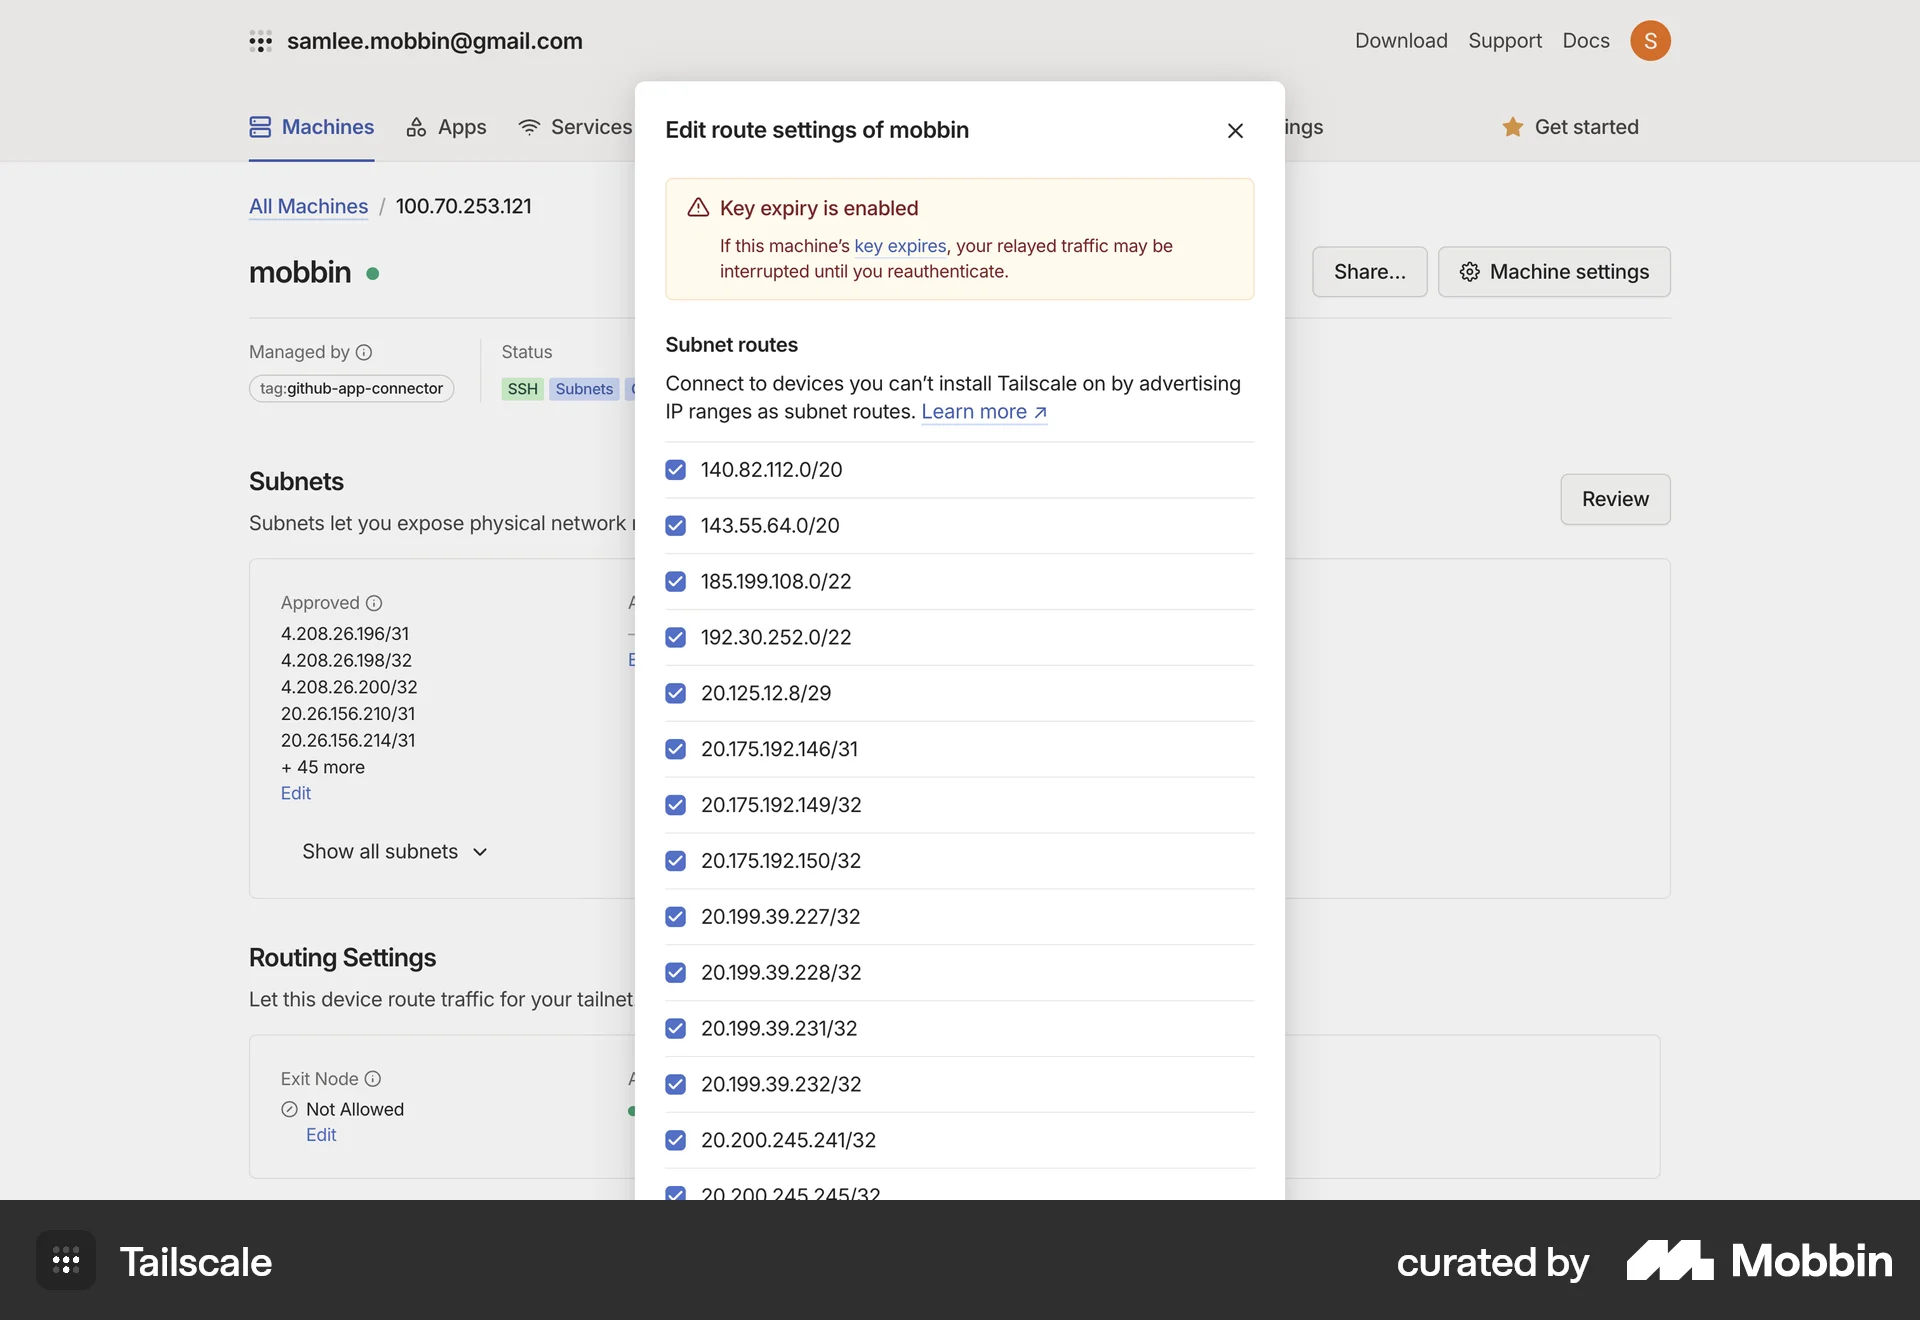Open the Docs menu item
The width and height of the screenshot is (1920, 1320).
pyautogui.click(x=1585, y=41)
